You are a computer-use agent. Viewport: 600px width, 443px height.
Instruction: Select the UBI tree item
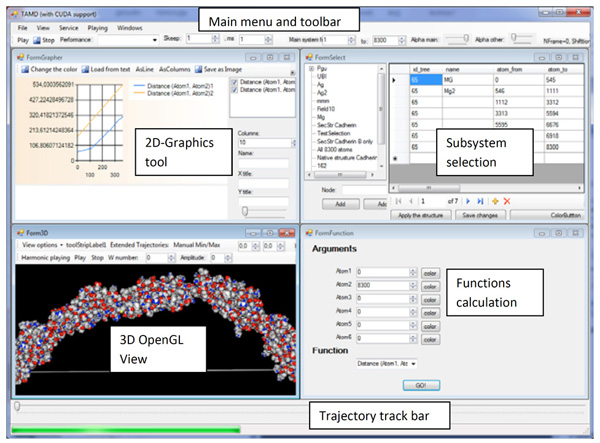pos(321,76)
